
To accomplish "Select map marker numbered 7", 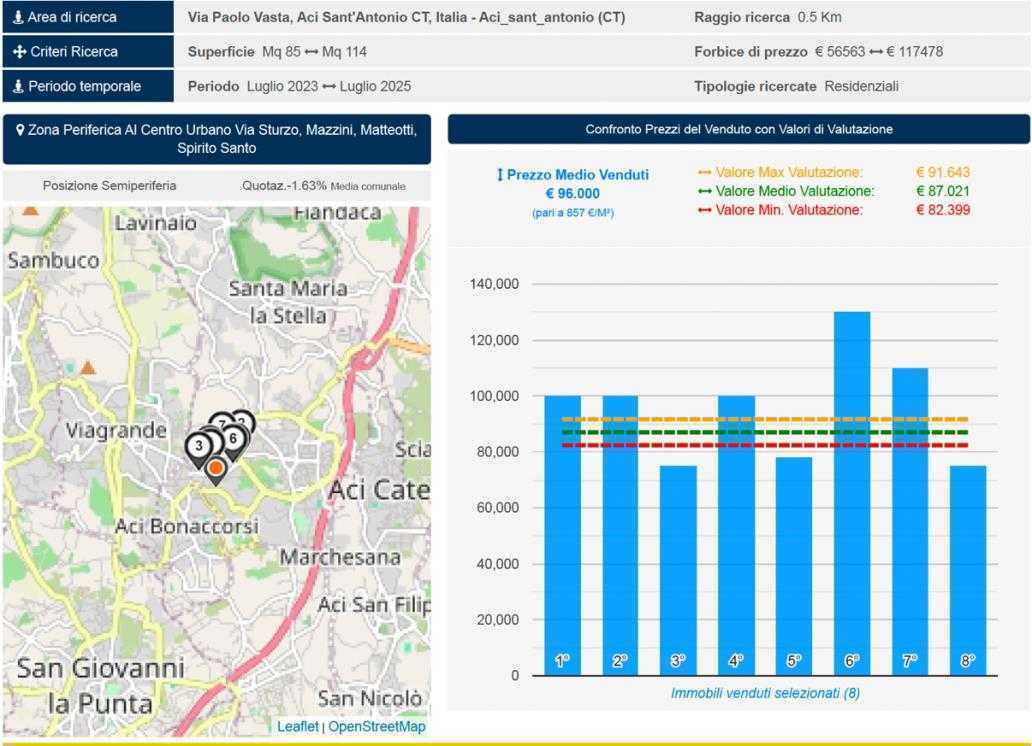I will click(x=222, y=421).
